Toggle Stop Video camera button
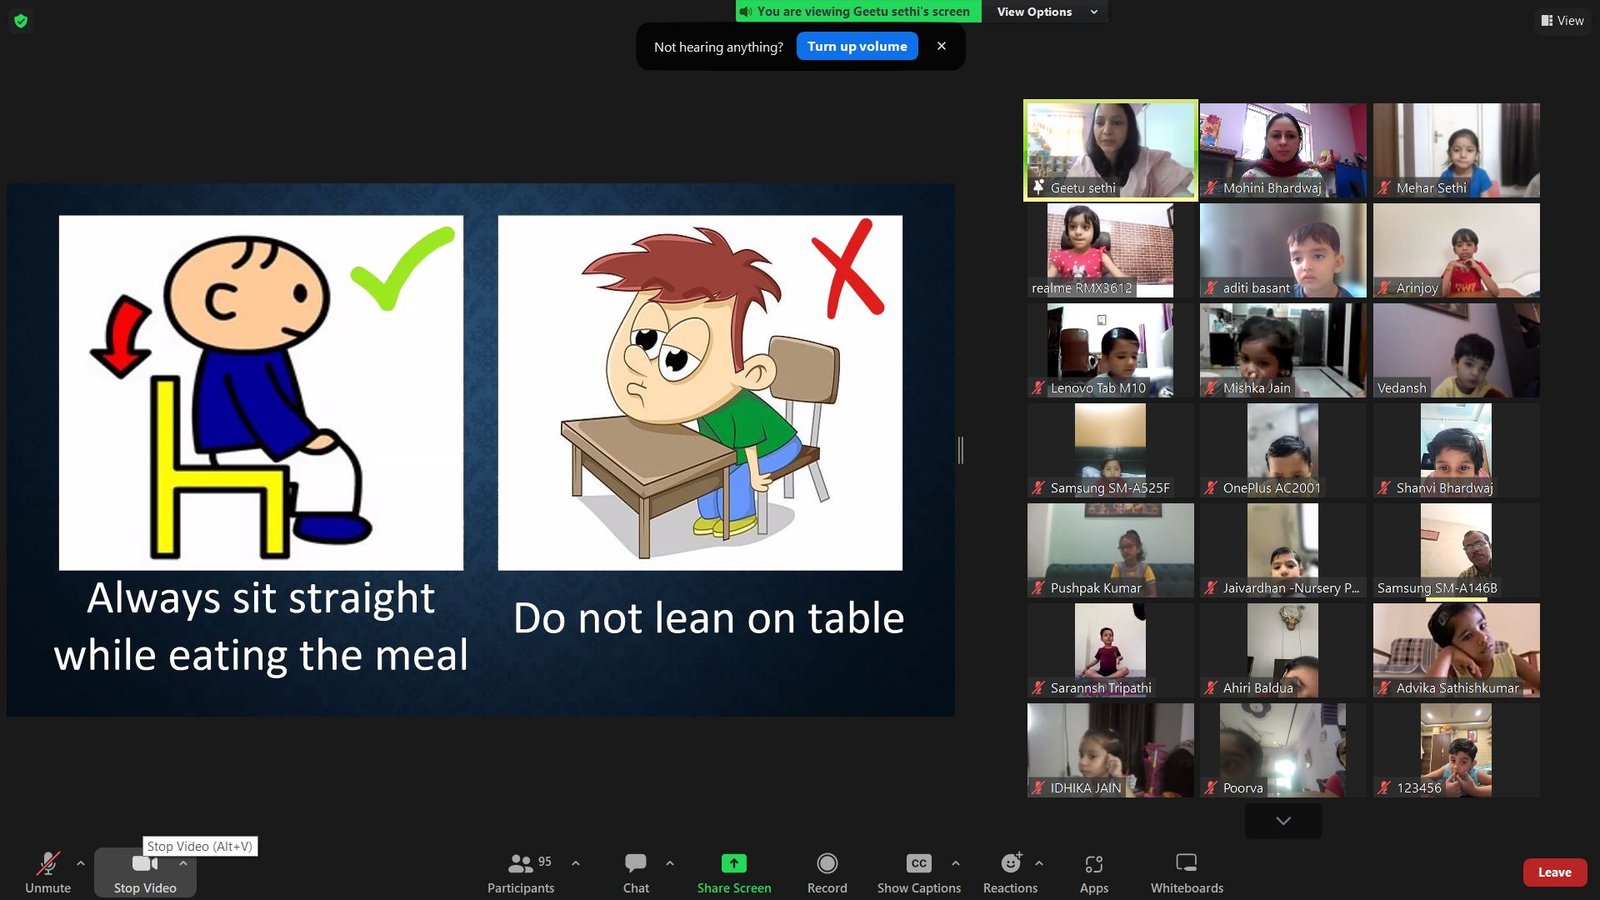 pyautogui.click(x=145, y=872)
